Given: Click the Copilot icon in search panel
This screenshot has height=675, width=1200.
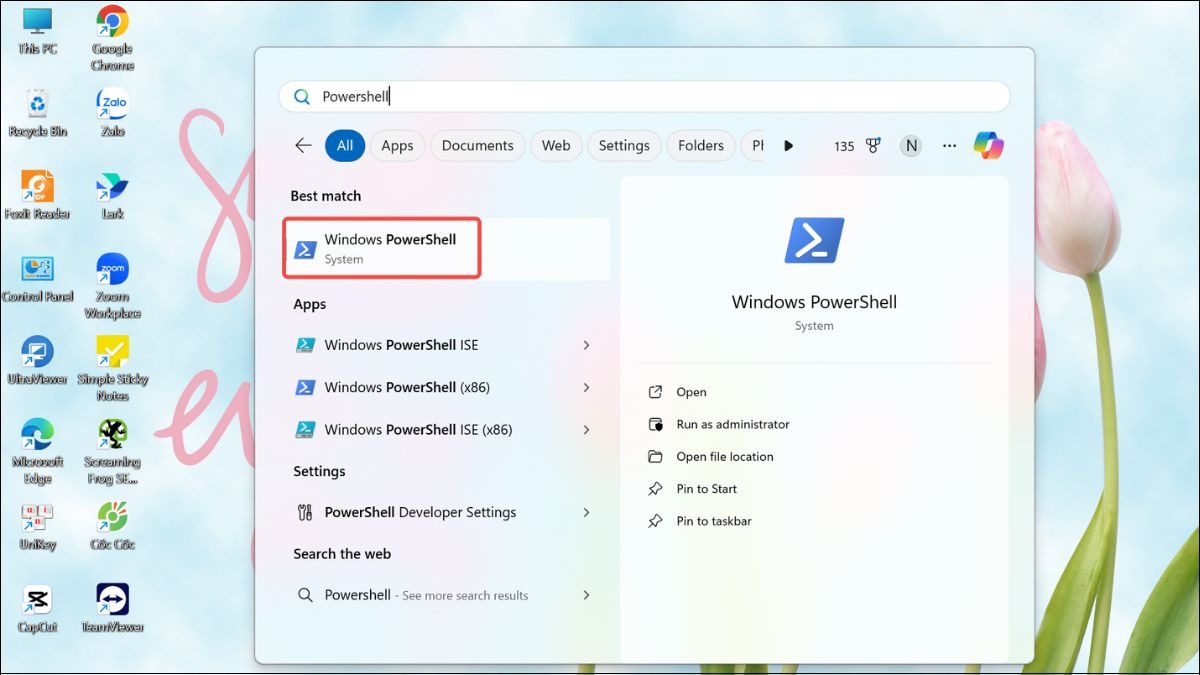Looking at the screenshot, I should click(988, 146).
